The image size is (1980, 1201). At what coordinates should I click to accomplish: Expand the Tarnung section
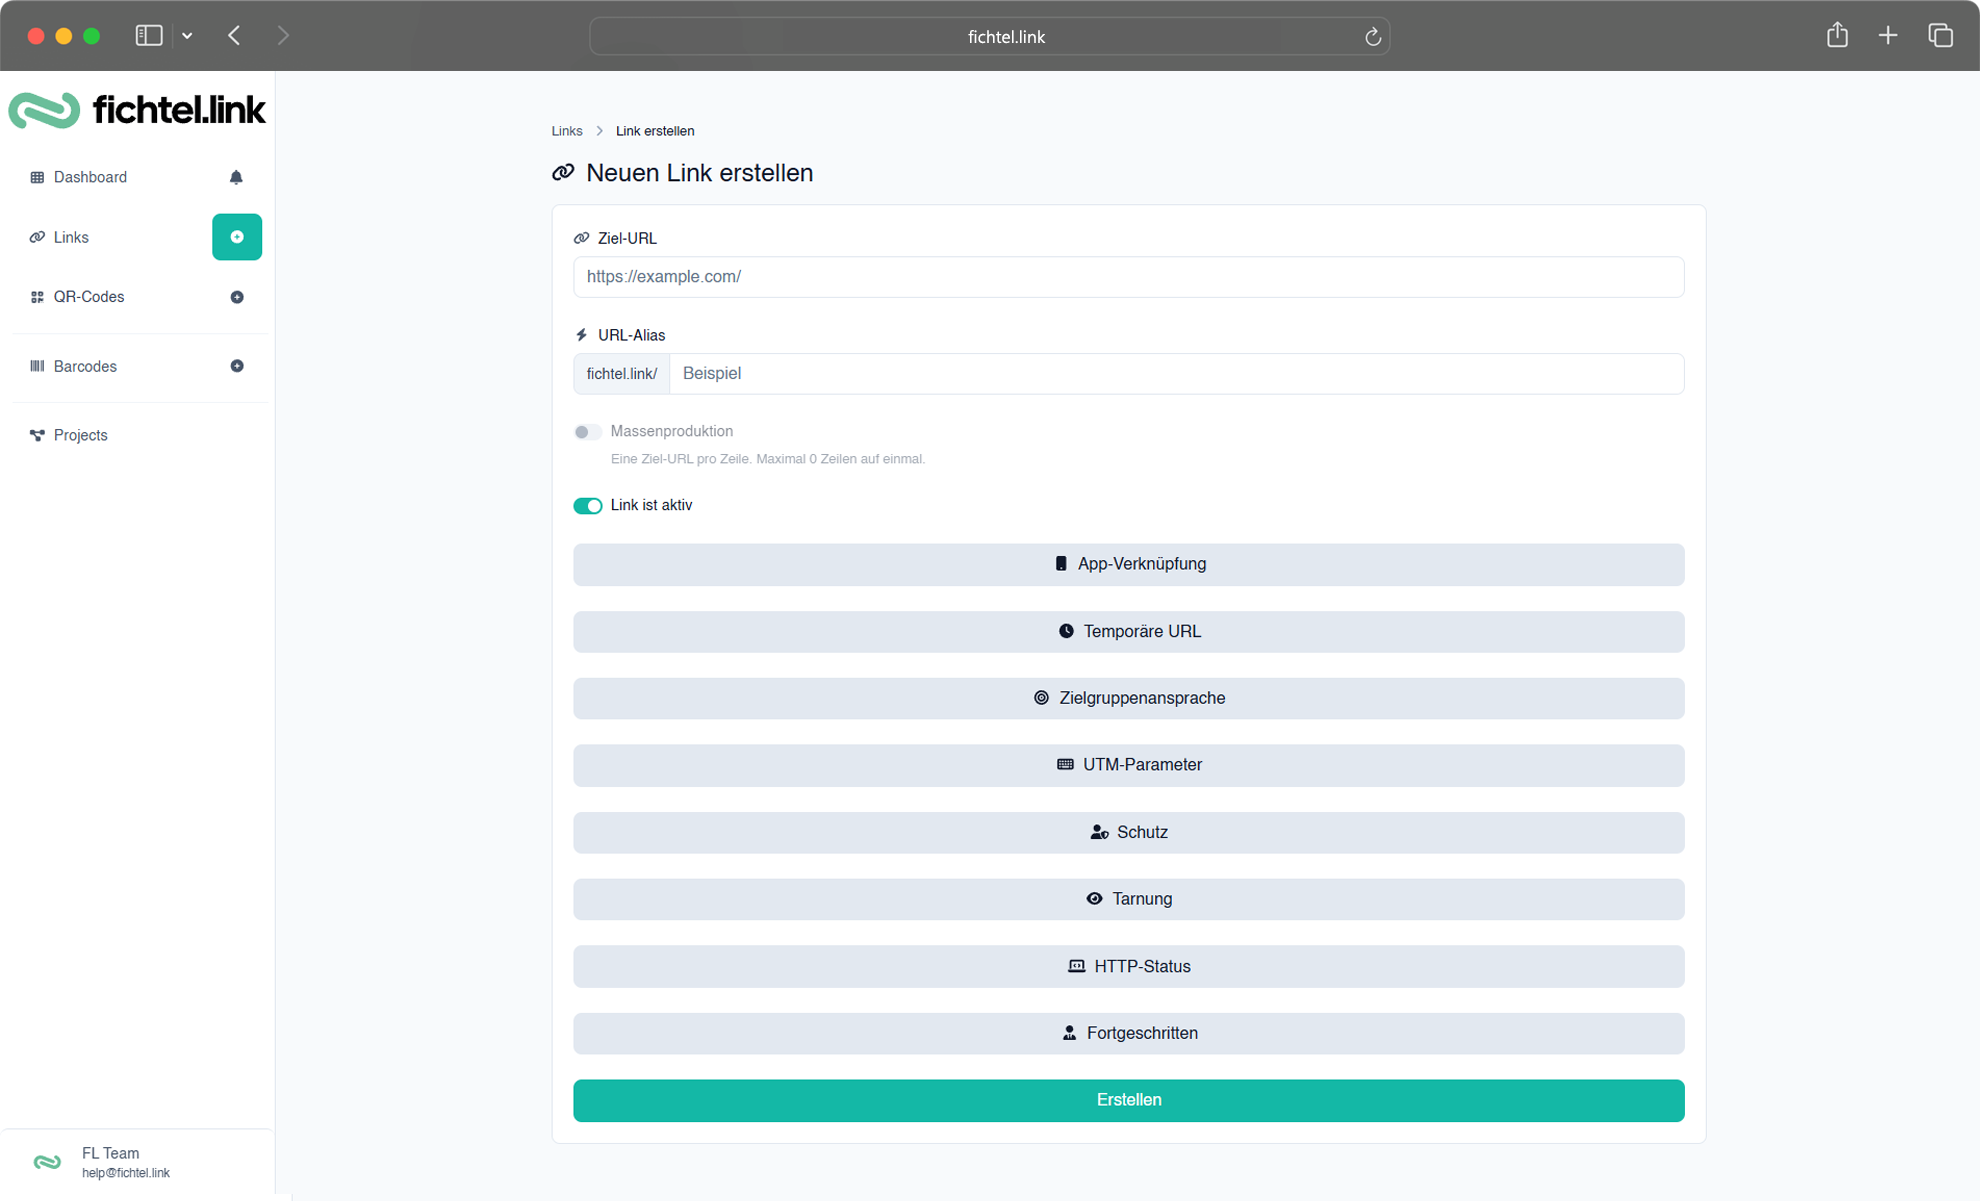coord(1128,899)
